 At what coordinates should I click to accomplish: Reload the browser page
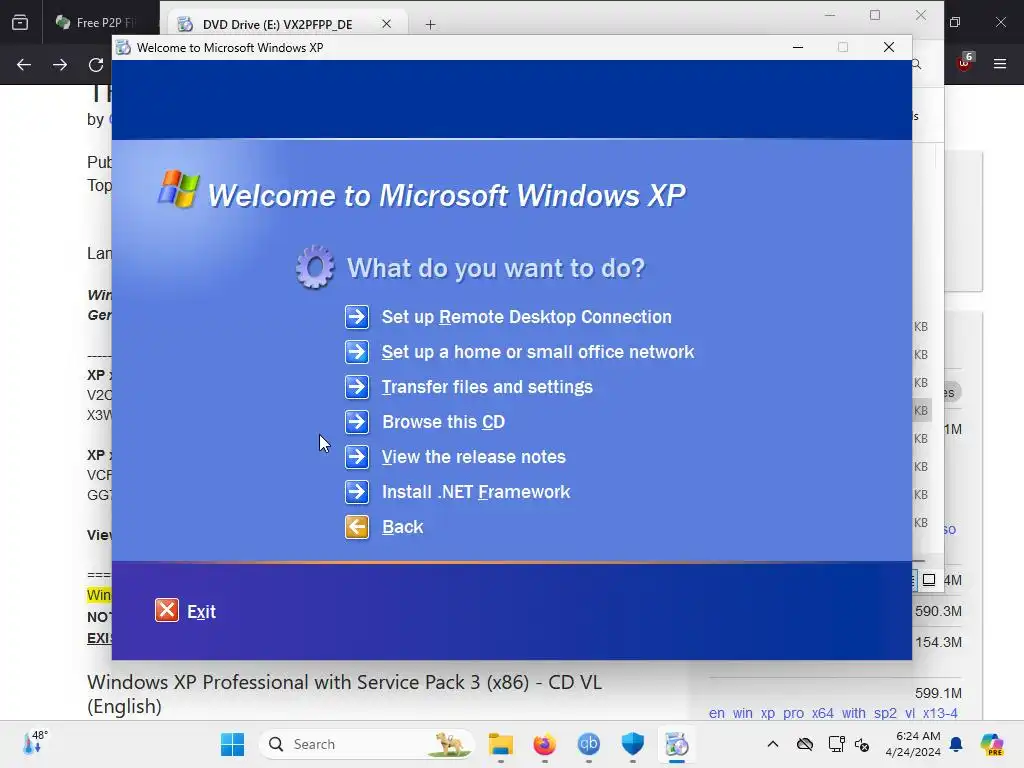[96, 65]
